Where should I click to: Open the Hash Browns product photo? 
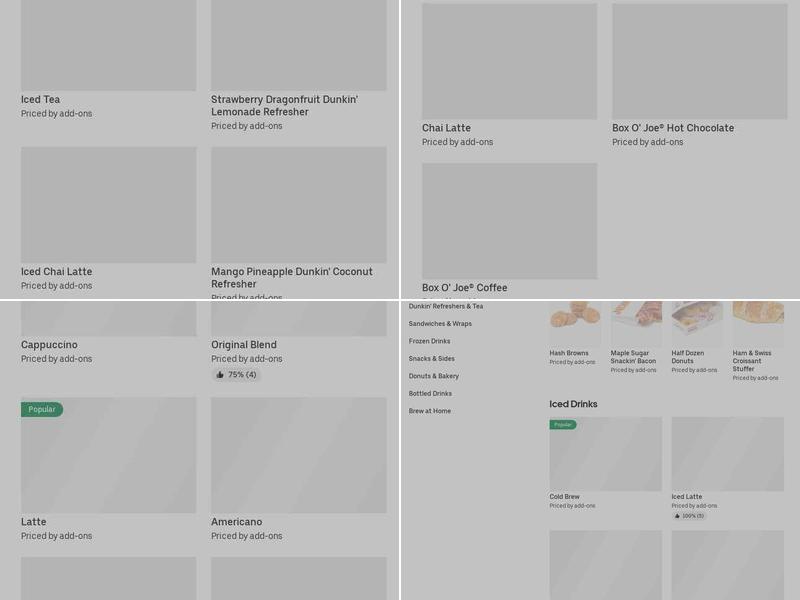click(x=575, y=322)
